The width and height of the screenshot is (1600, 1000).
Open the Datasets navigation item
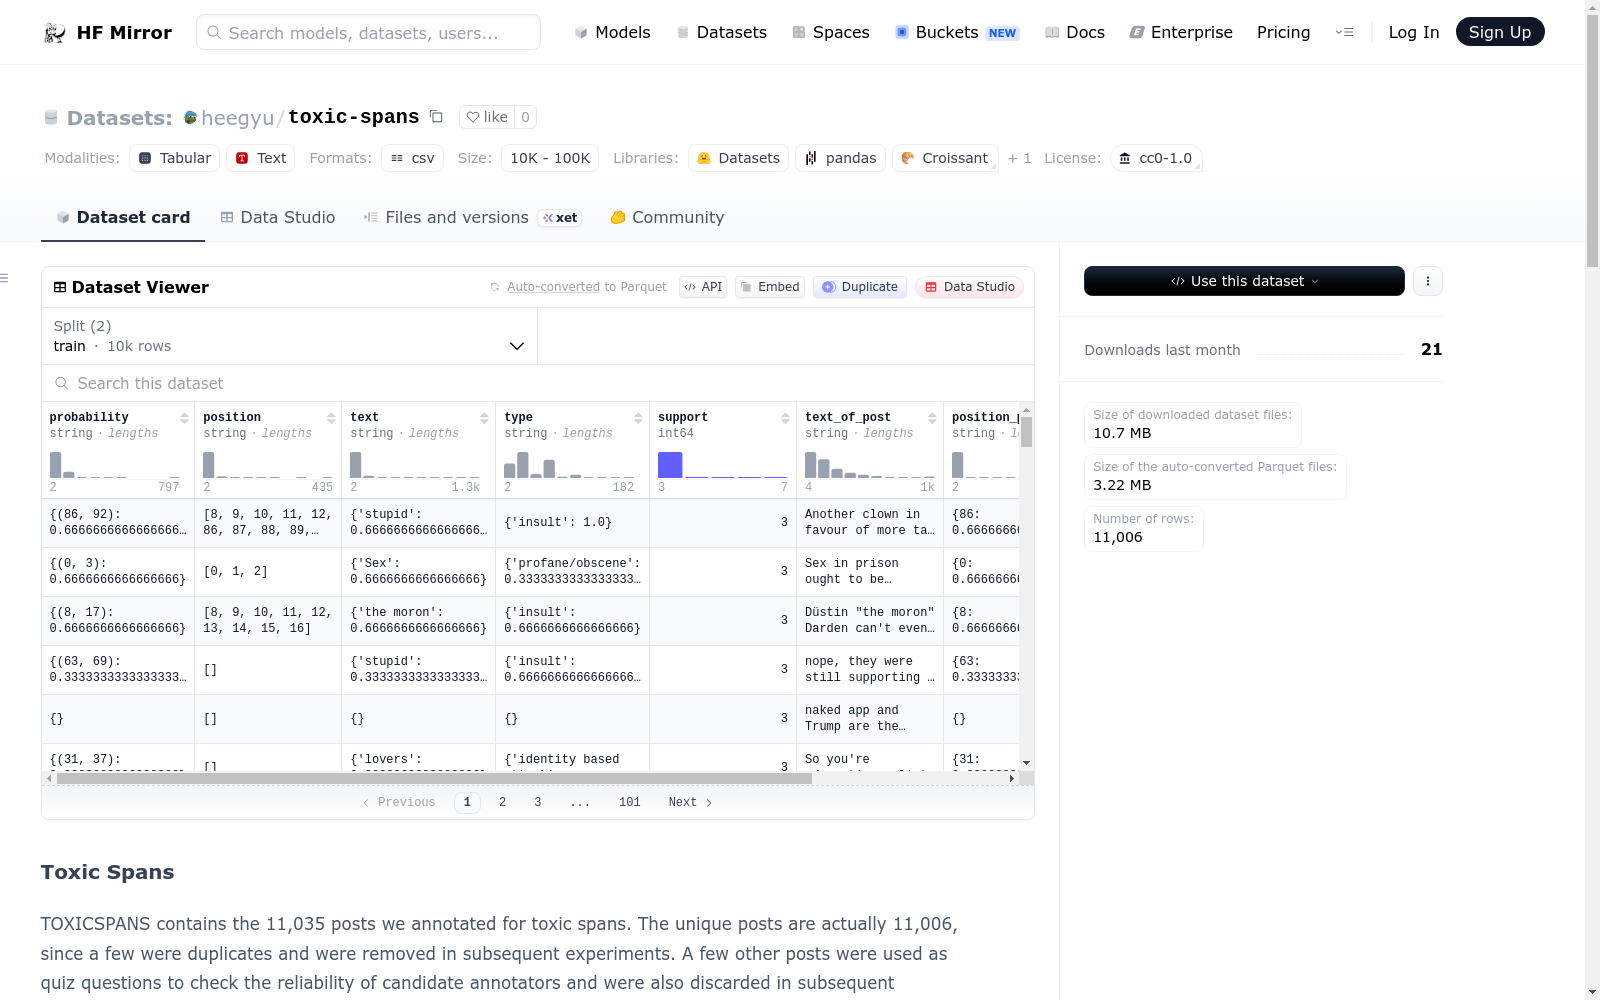(x=721, y=32)
